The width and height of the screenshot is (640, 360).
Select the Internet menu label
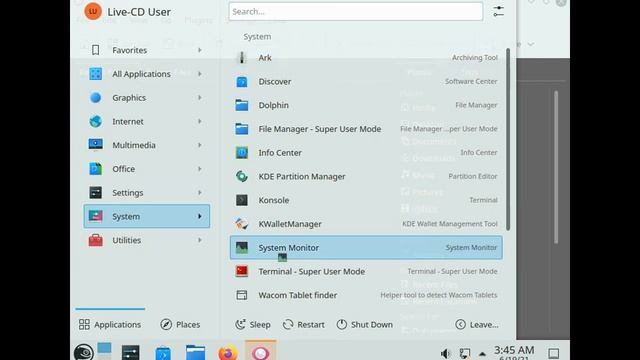click(128, 122)
